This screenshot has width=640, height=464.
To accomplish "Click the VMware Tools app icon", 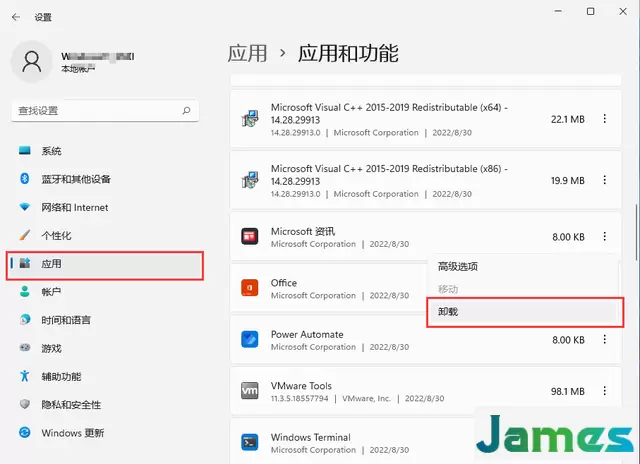I will point(249,391).
